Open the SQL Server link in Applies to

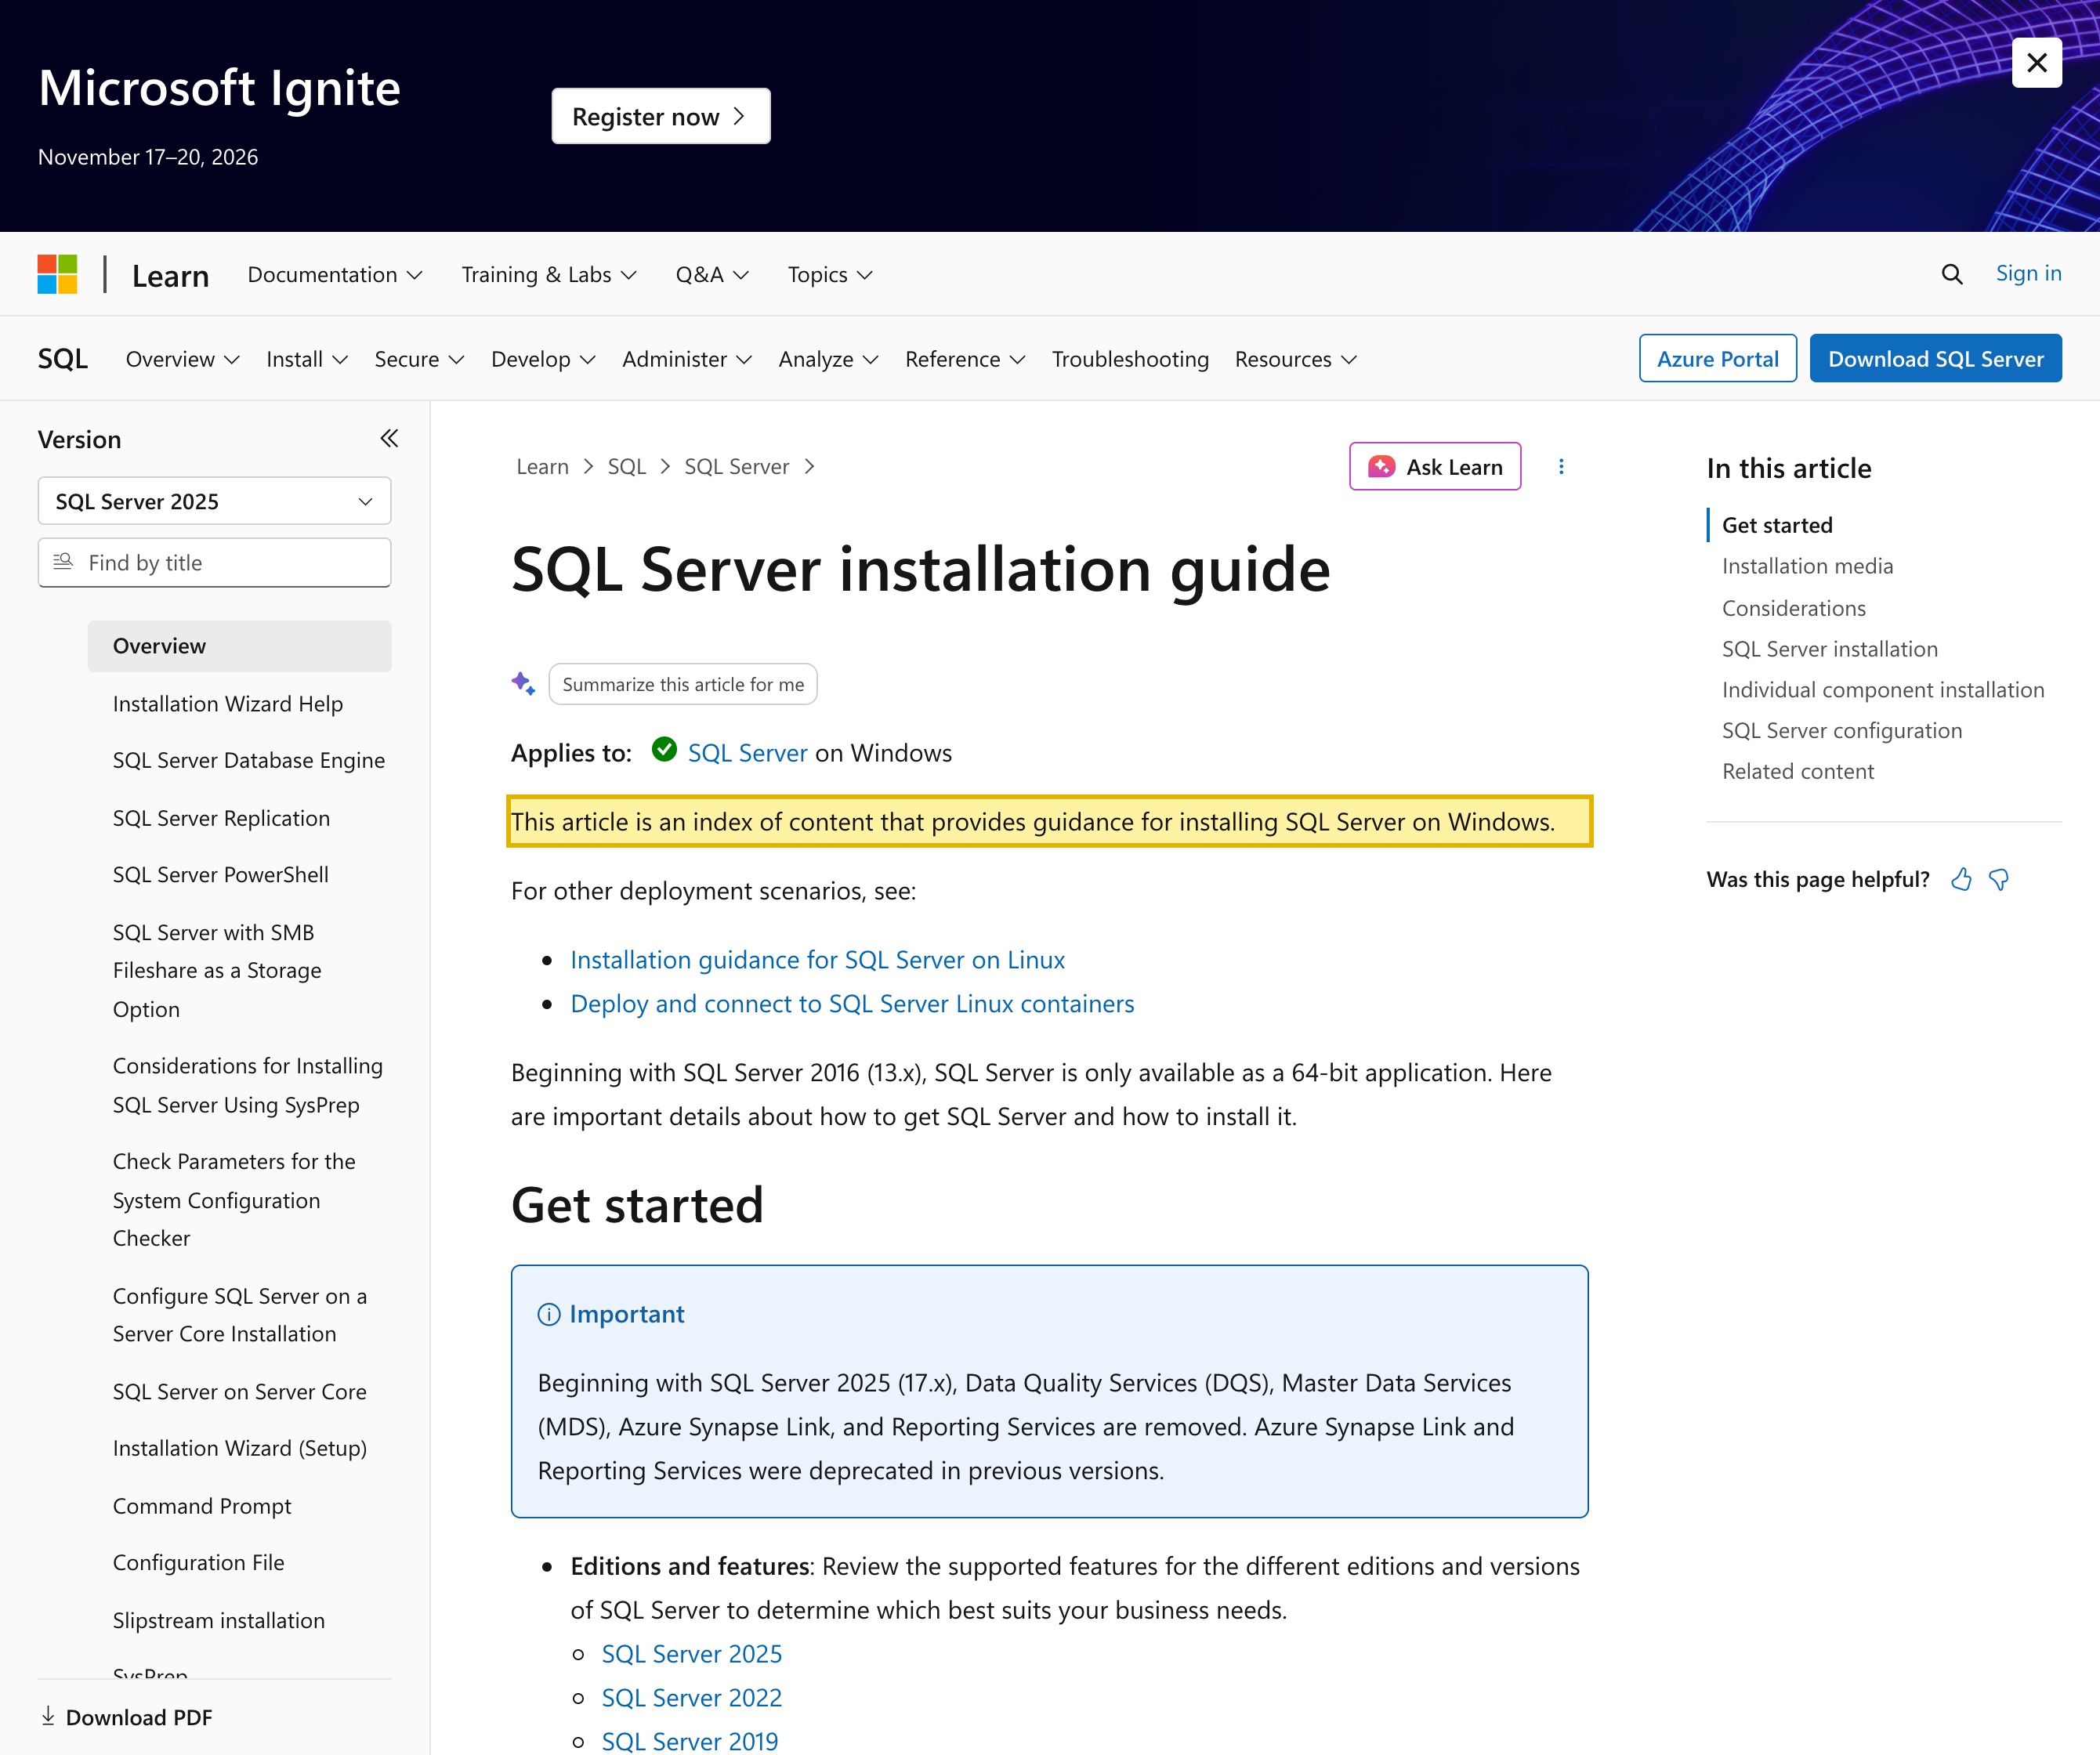[747, 753]
